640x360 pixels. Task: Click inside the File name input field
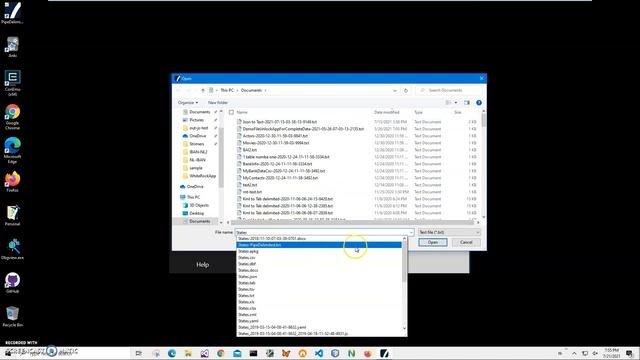tap(322, 232)
